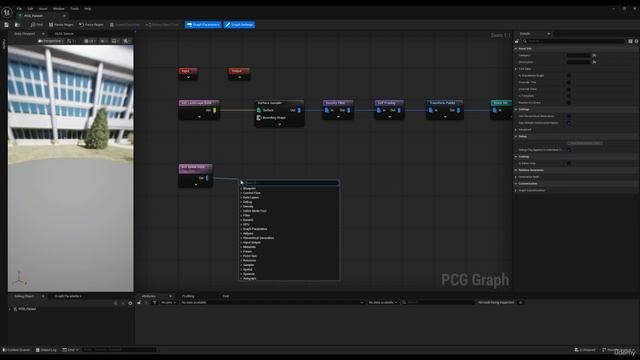
Task: Click the Cancel Execution toolbar button
Action: (x=125, y=25)
